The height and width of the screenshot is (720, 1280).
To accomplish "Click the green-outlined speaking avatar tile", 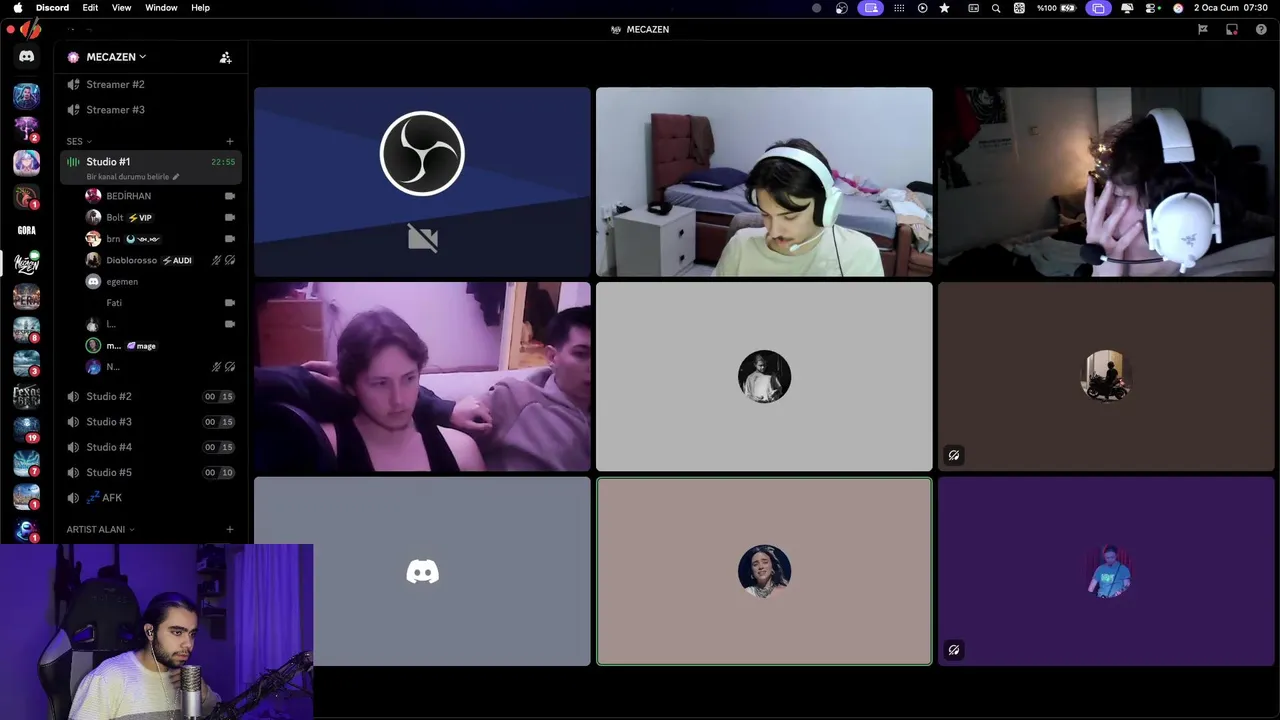I will pyautogui.click(x=764, y=571).
